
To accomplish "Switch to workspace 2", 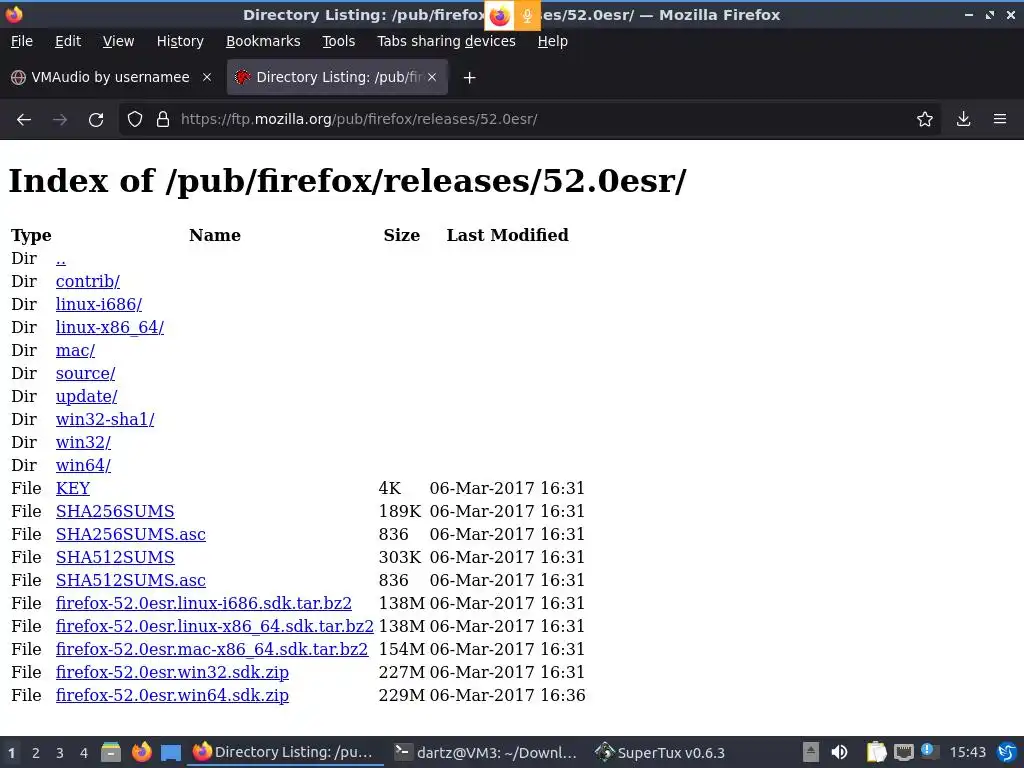I will (36, 753).
